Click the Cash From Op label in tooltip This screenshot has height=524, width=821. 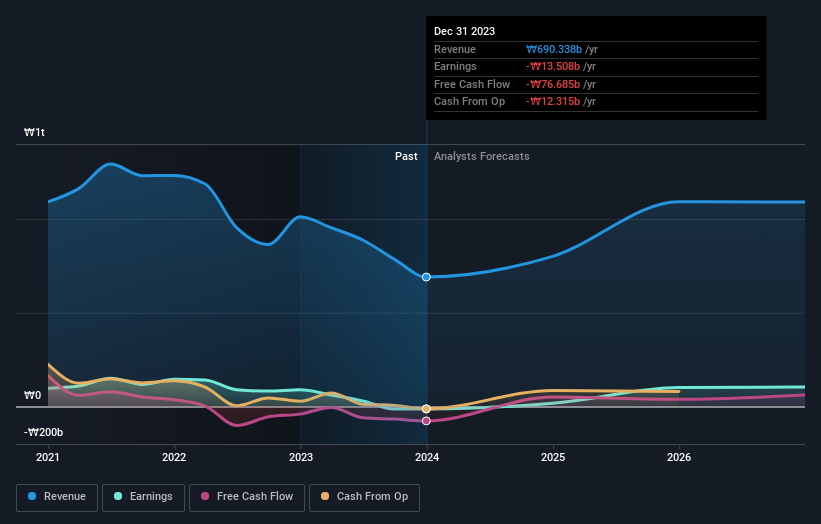[470, 102]
